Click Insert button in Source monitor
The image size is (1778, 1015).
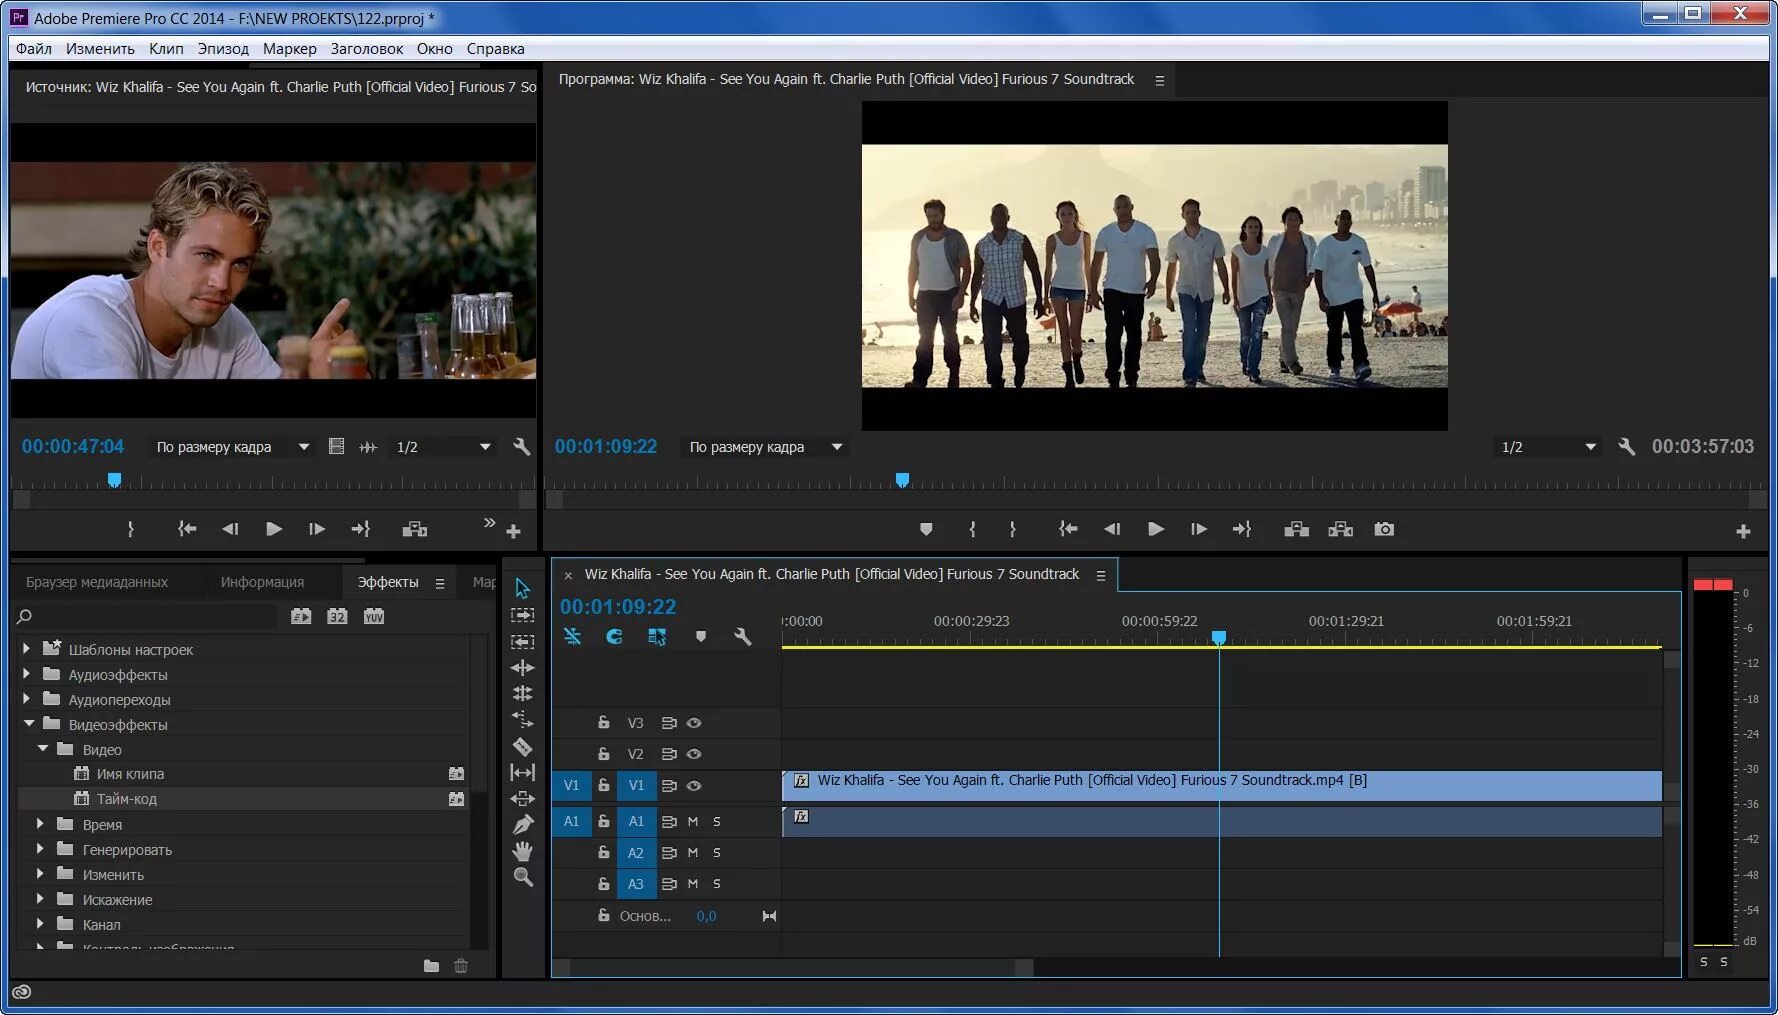(x=414, y=529)
